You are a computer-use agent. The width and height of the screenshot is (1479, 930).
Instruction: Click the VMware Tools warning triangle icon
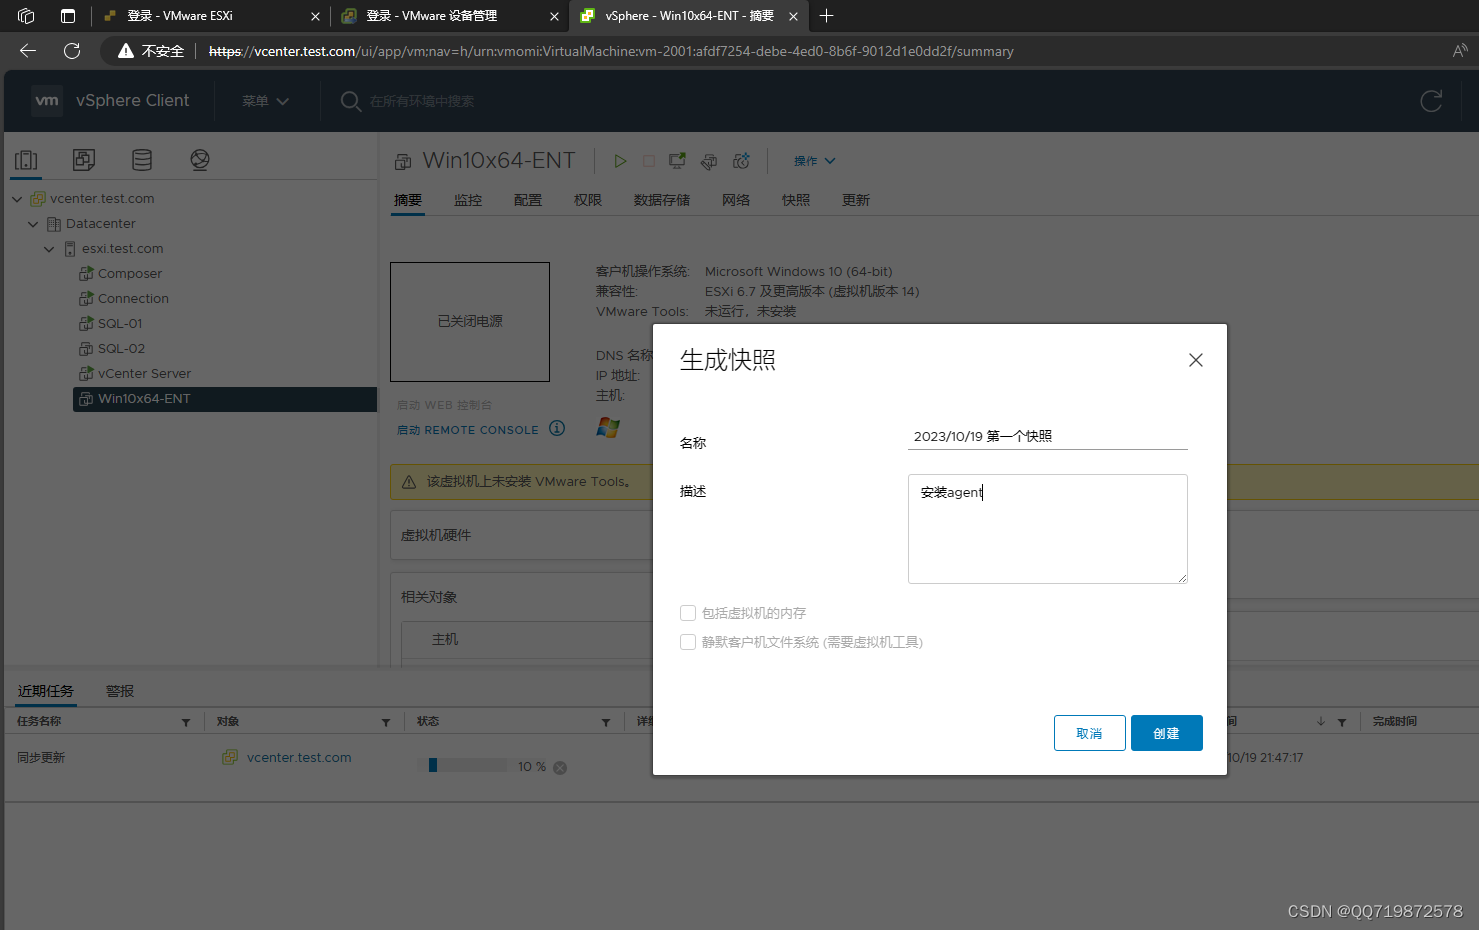pyautogui.click(x=409, y=482)
